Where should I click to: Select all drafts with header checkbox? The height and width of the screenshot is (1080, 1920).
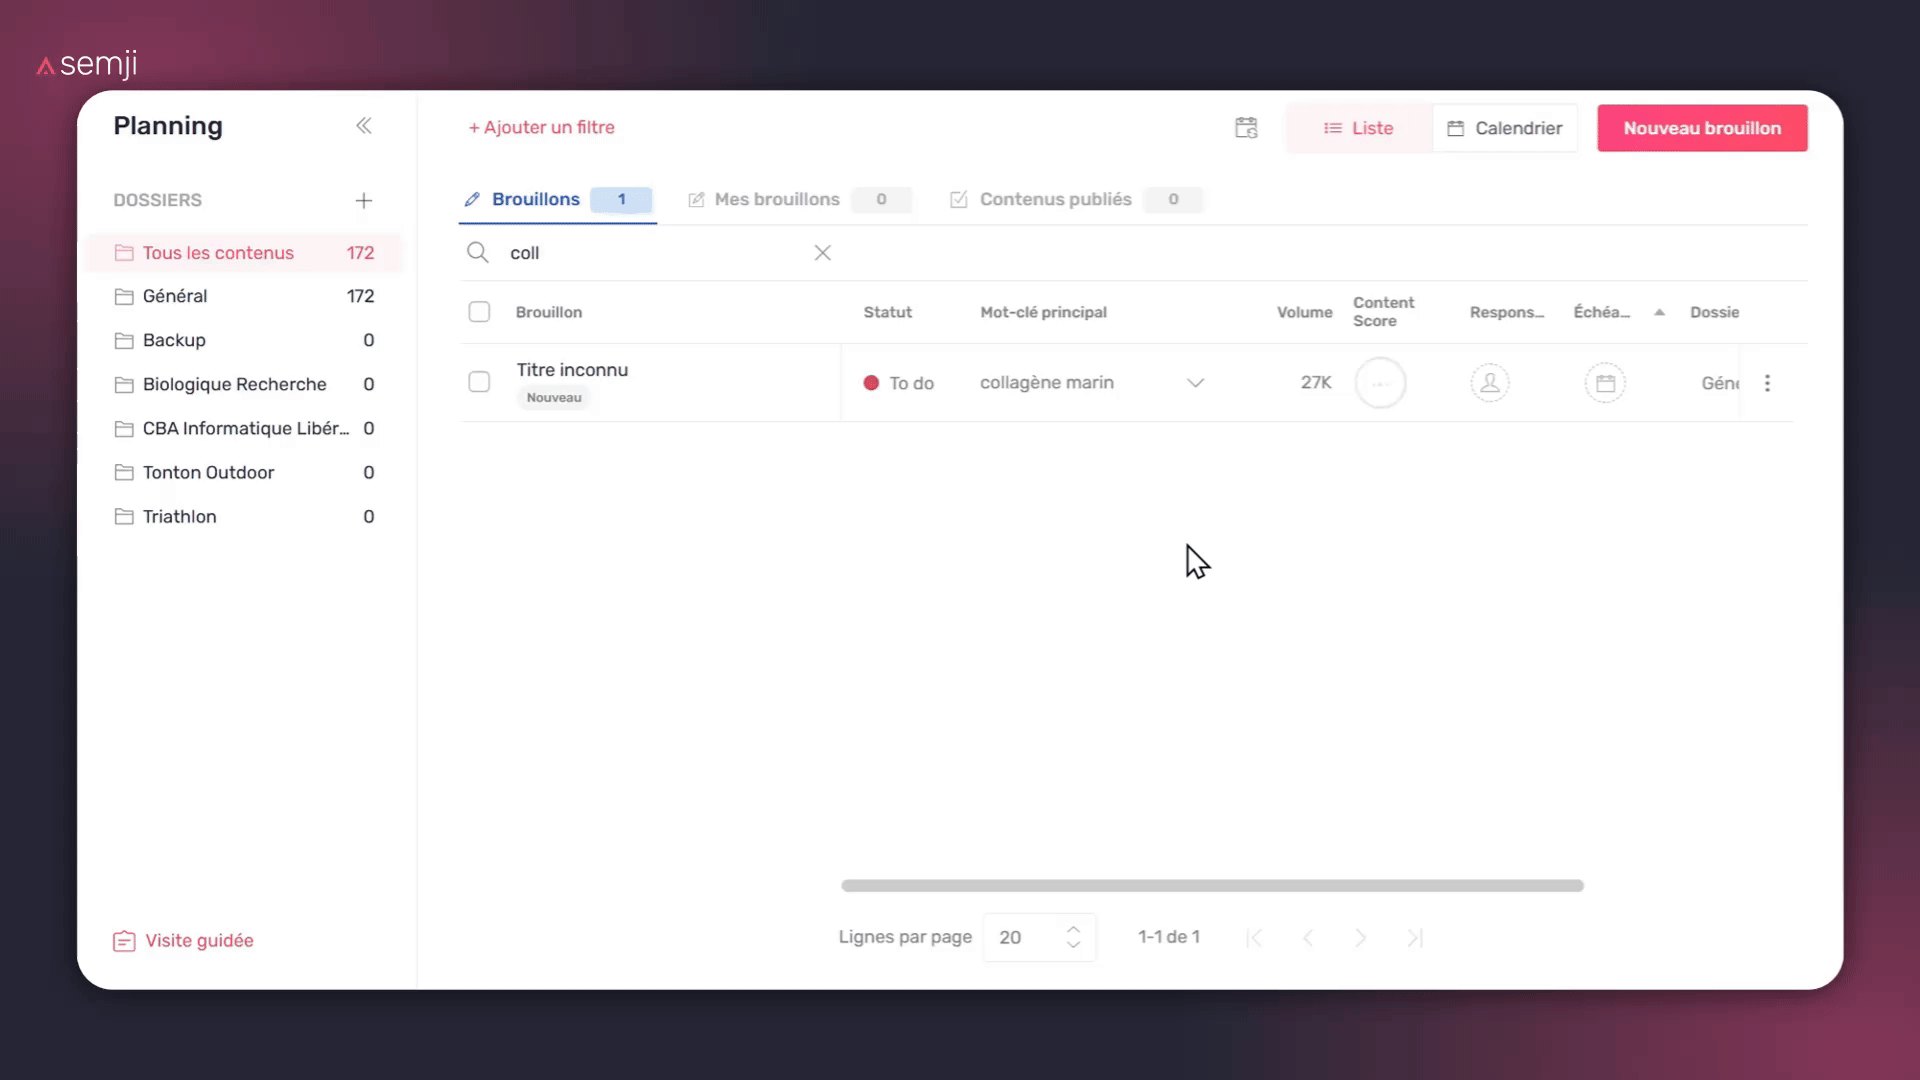(x=479, y=312)
